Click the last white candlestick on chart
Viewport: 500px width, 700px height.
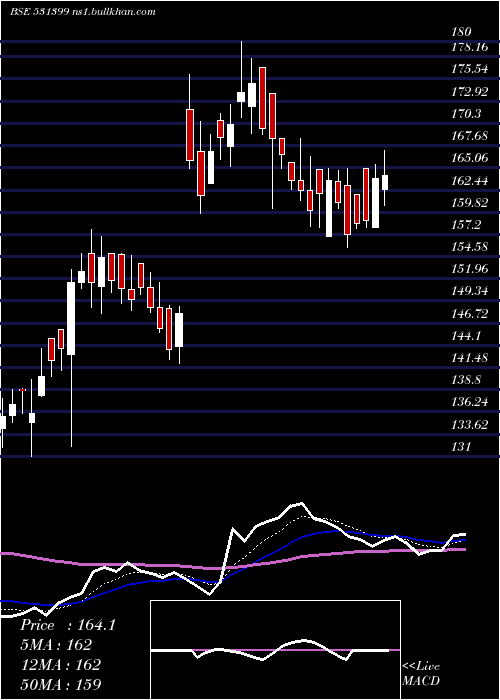[385, 183]
